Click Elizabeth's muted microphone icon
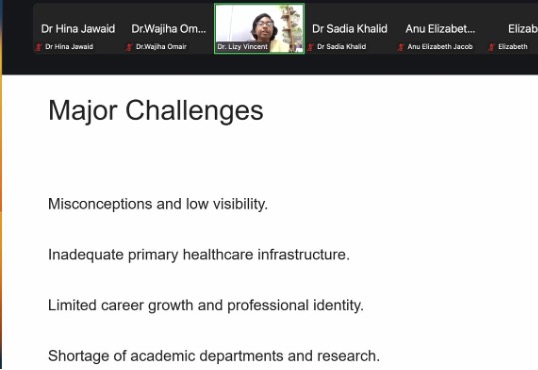 click(492, 47)
